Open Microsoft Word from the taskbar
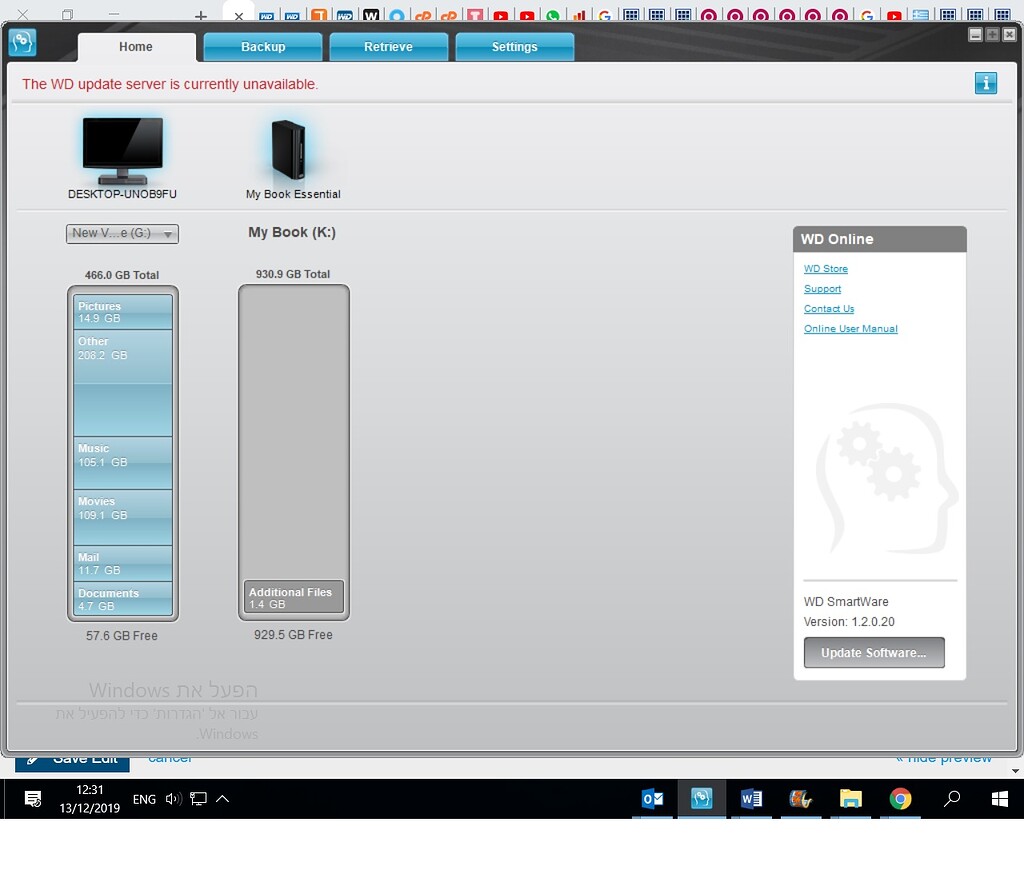Image resolution: width=1024 pixels, height=870 pixels. coord(752,799)
